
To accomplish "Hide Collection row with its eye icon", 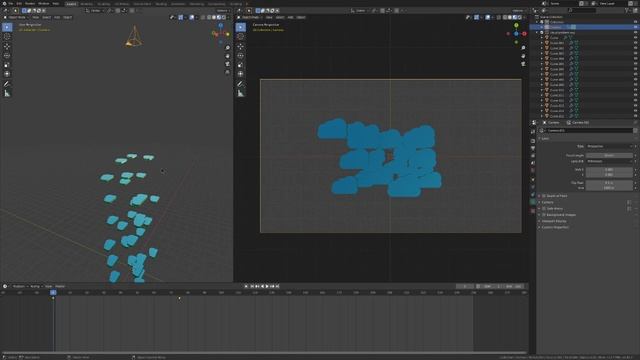I will coord(636,22).
